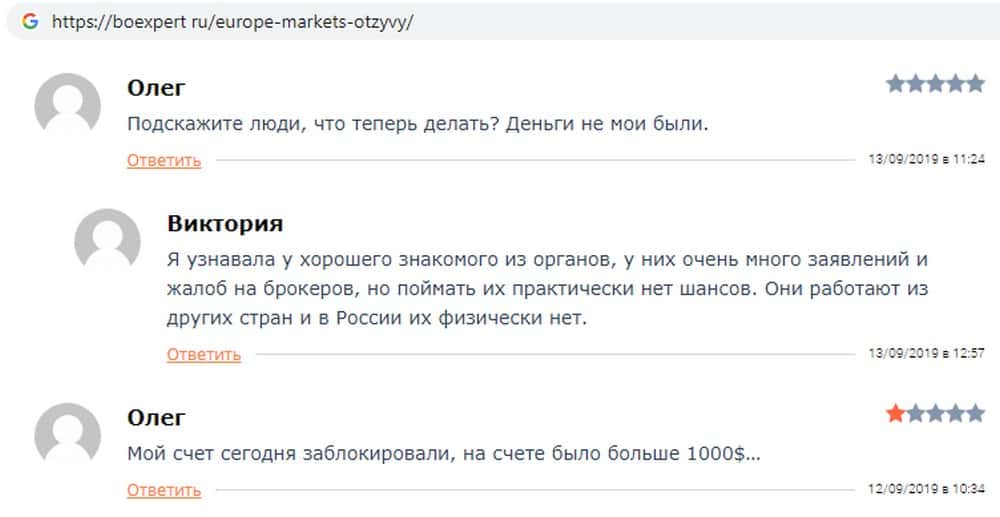Click Ответить under "Деньги не мои были"

click(164, 160)
